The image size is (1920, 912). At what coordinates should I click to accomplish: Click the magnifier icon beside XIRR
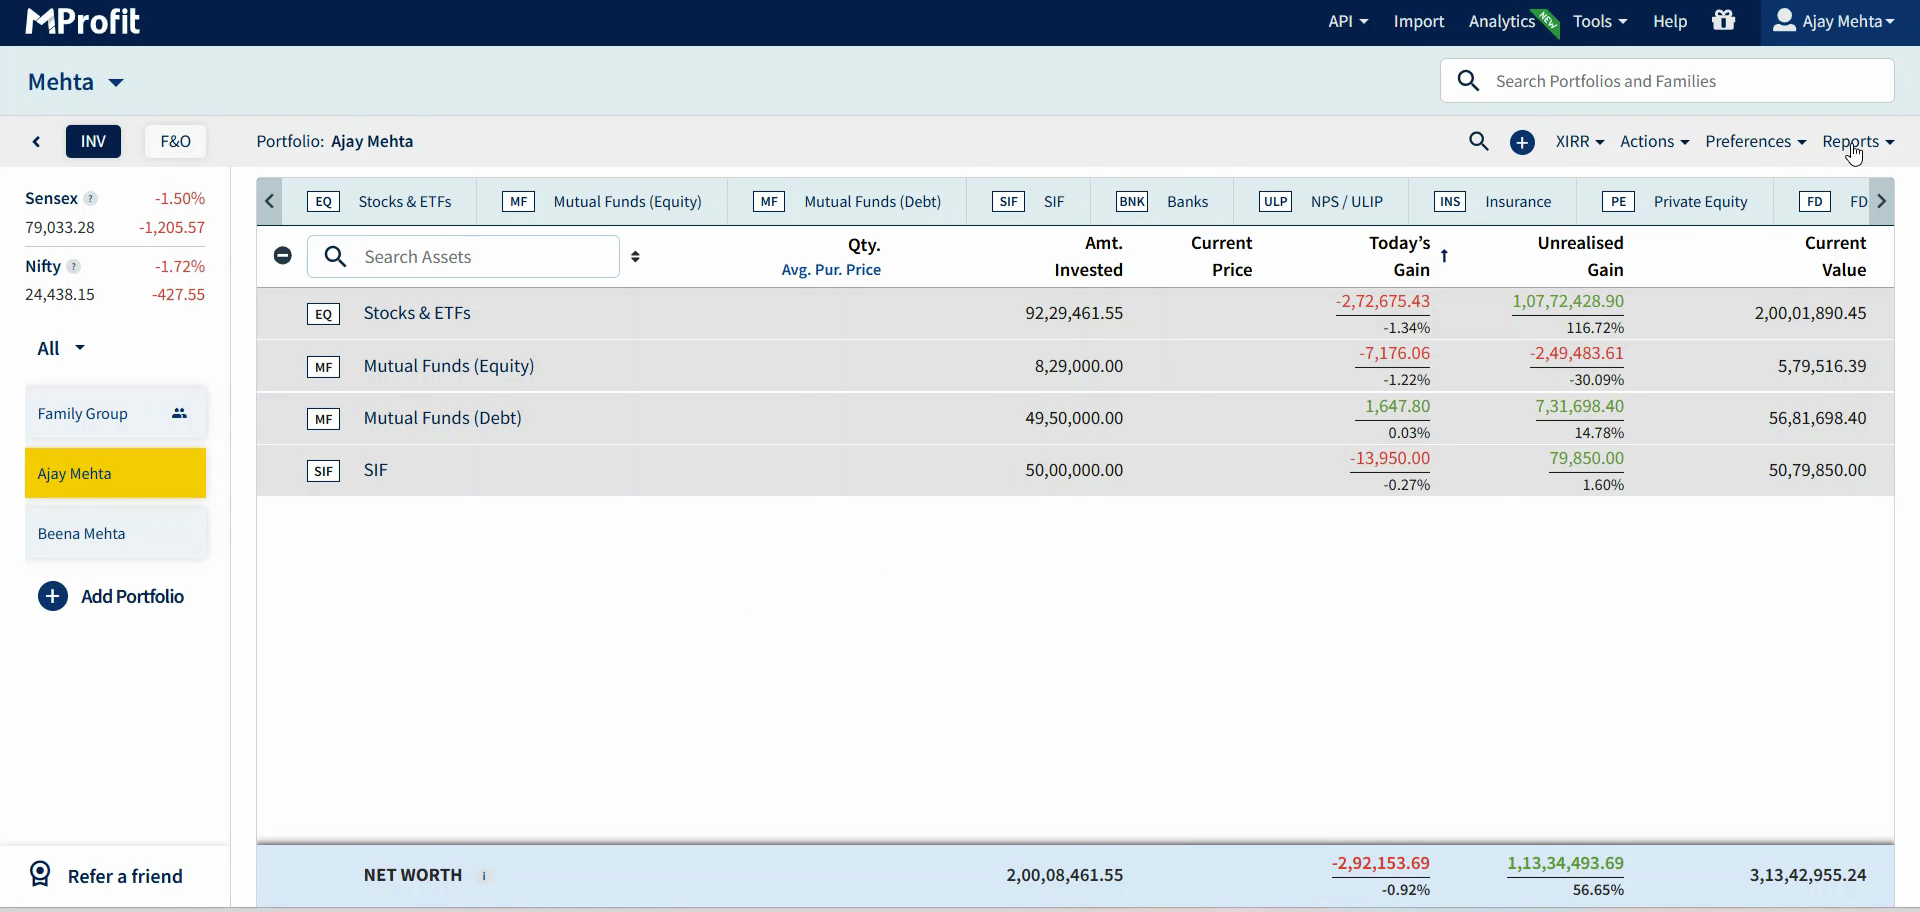point(1479,142)
